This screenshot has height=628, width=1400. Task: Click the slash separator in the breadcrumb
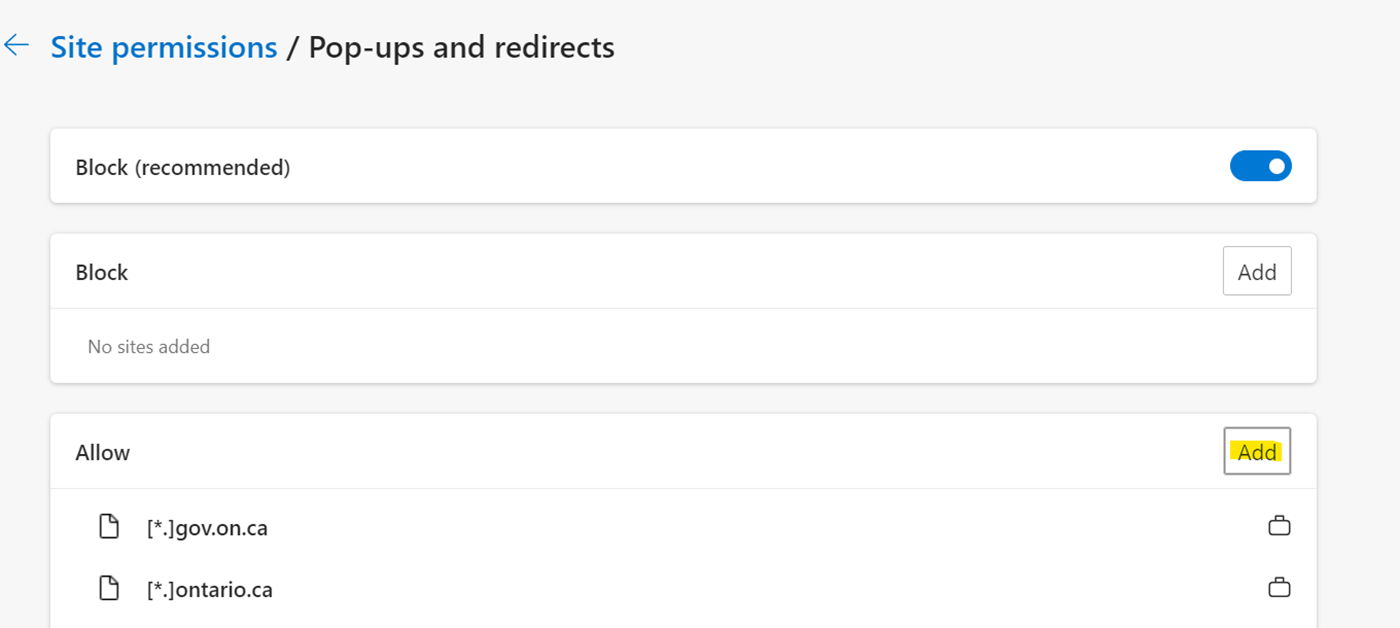(x=292, y=47)
